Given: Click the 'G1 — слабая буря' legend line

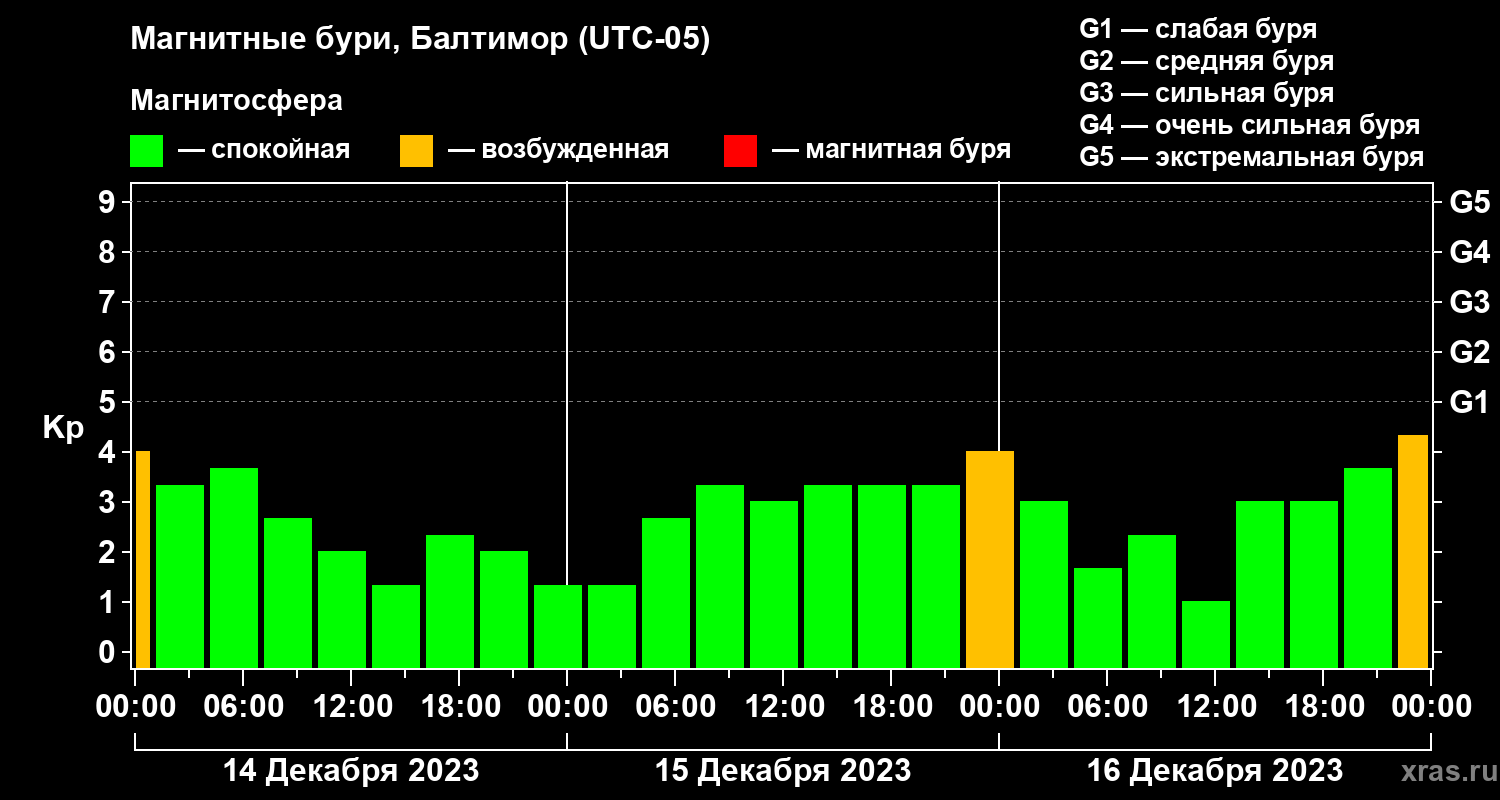Looking at the screenshot, I should [x=1198, y=29].
